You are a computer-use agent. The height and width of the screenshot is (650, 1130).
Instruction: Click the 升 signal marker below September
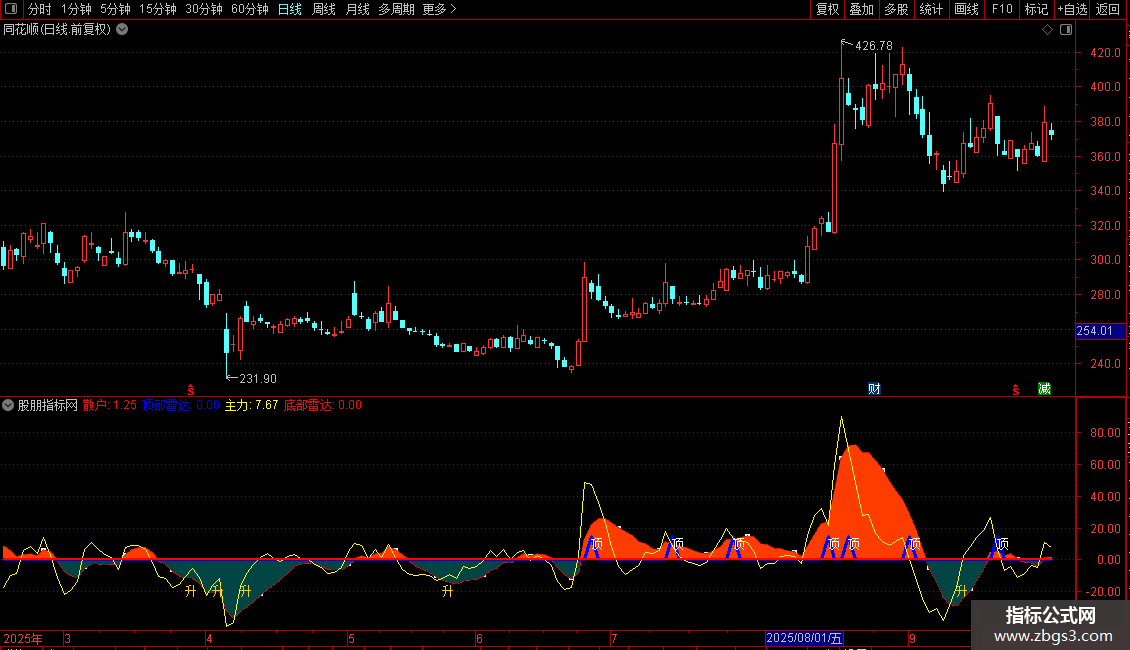961,591
